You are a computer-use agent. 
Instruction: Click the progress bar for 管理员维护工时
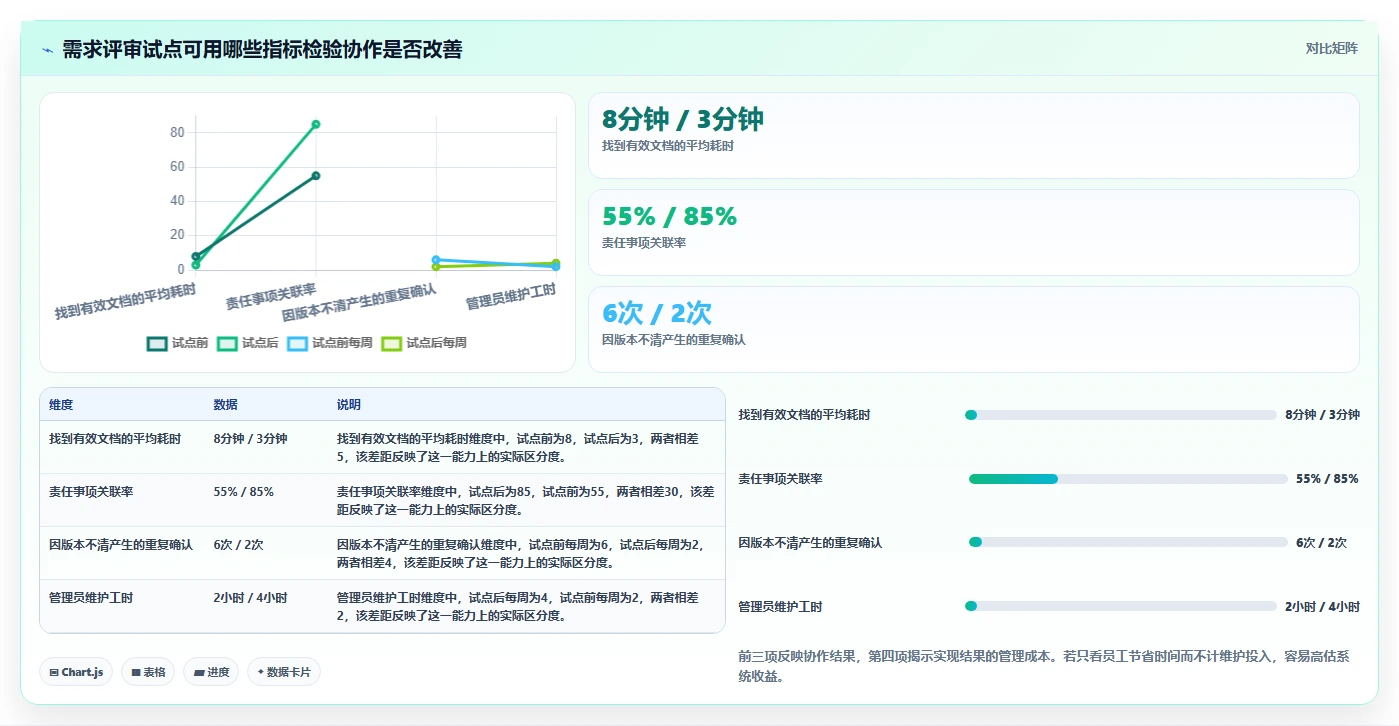[1121, 606]
